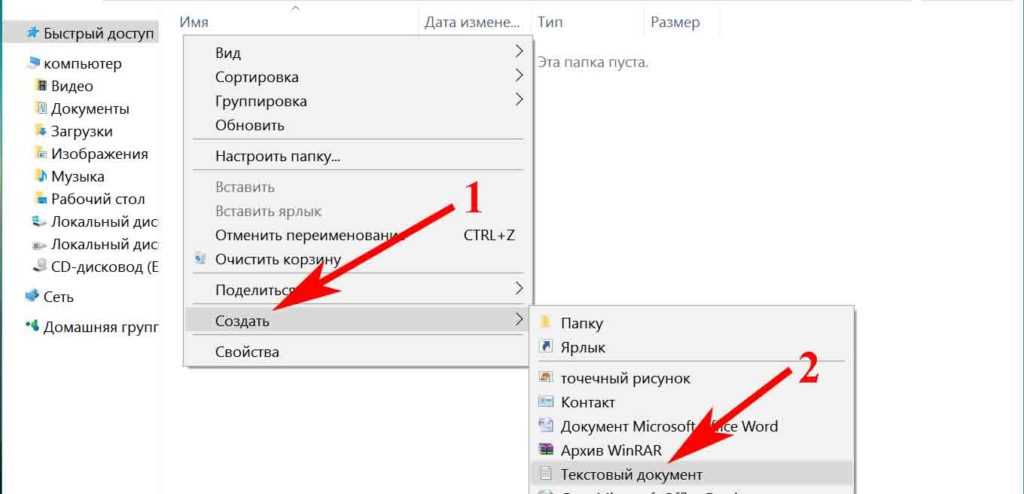Sort by the Размер column header
1024x494 pixels.
point(675,22)
